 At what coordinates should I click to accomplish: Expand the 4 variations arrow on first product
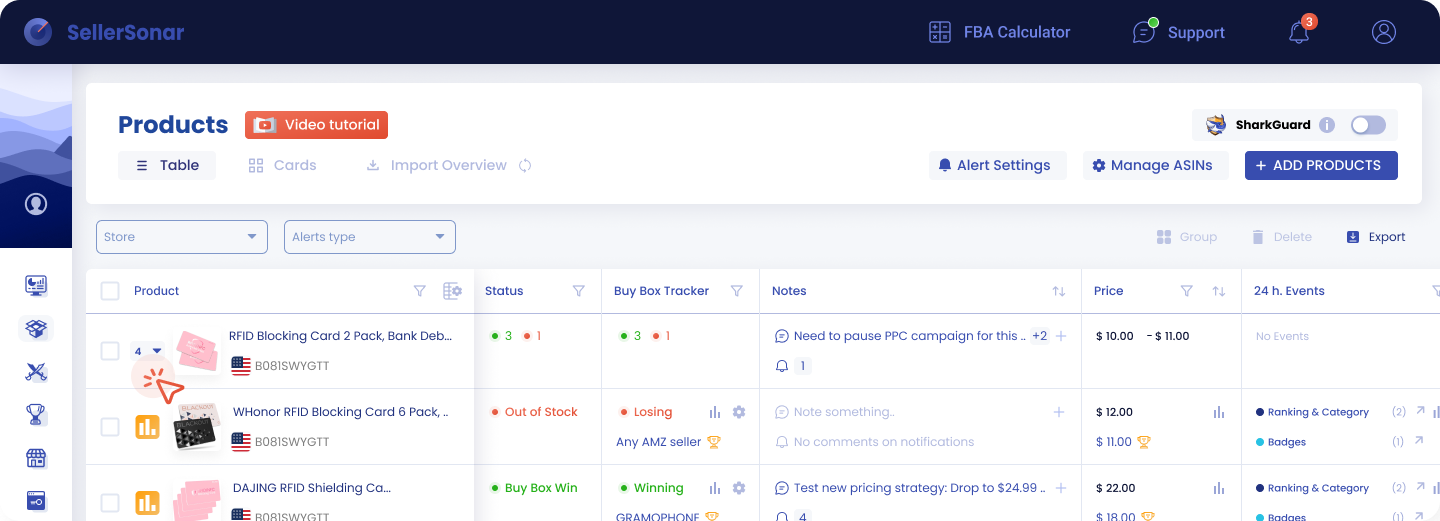point(157,351)
